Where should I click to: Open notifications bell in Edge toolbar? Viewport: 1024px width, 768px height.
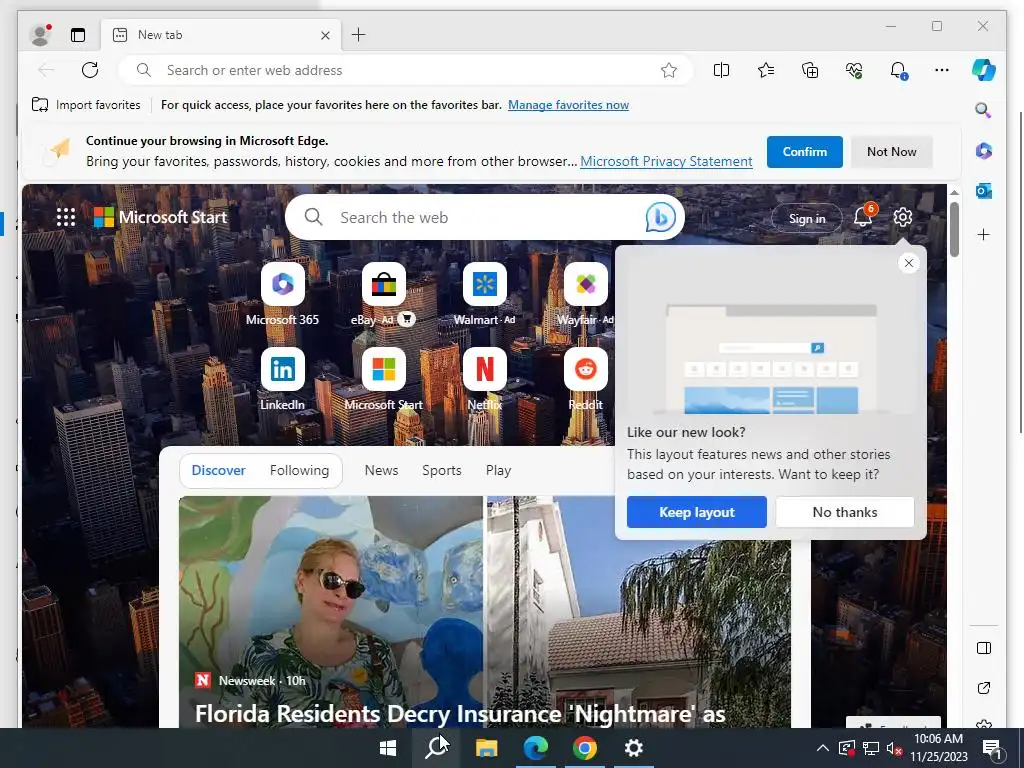(x=899, y=70)
